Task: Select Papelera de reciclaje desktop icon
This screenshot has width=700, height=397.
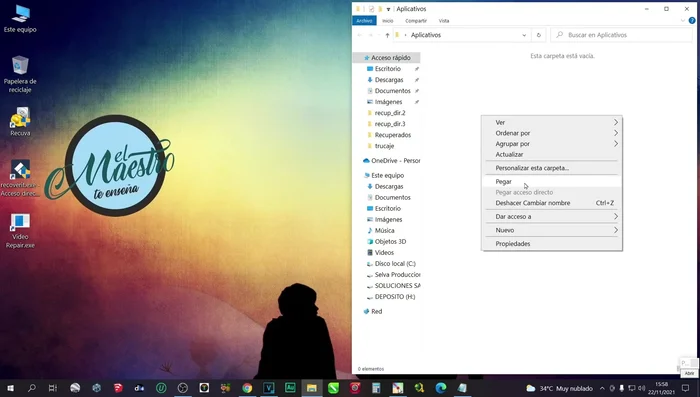Action: click(x=20, y=74)
